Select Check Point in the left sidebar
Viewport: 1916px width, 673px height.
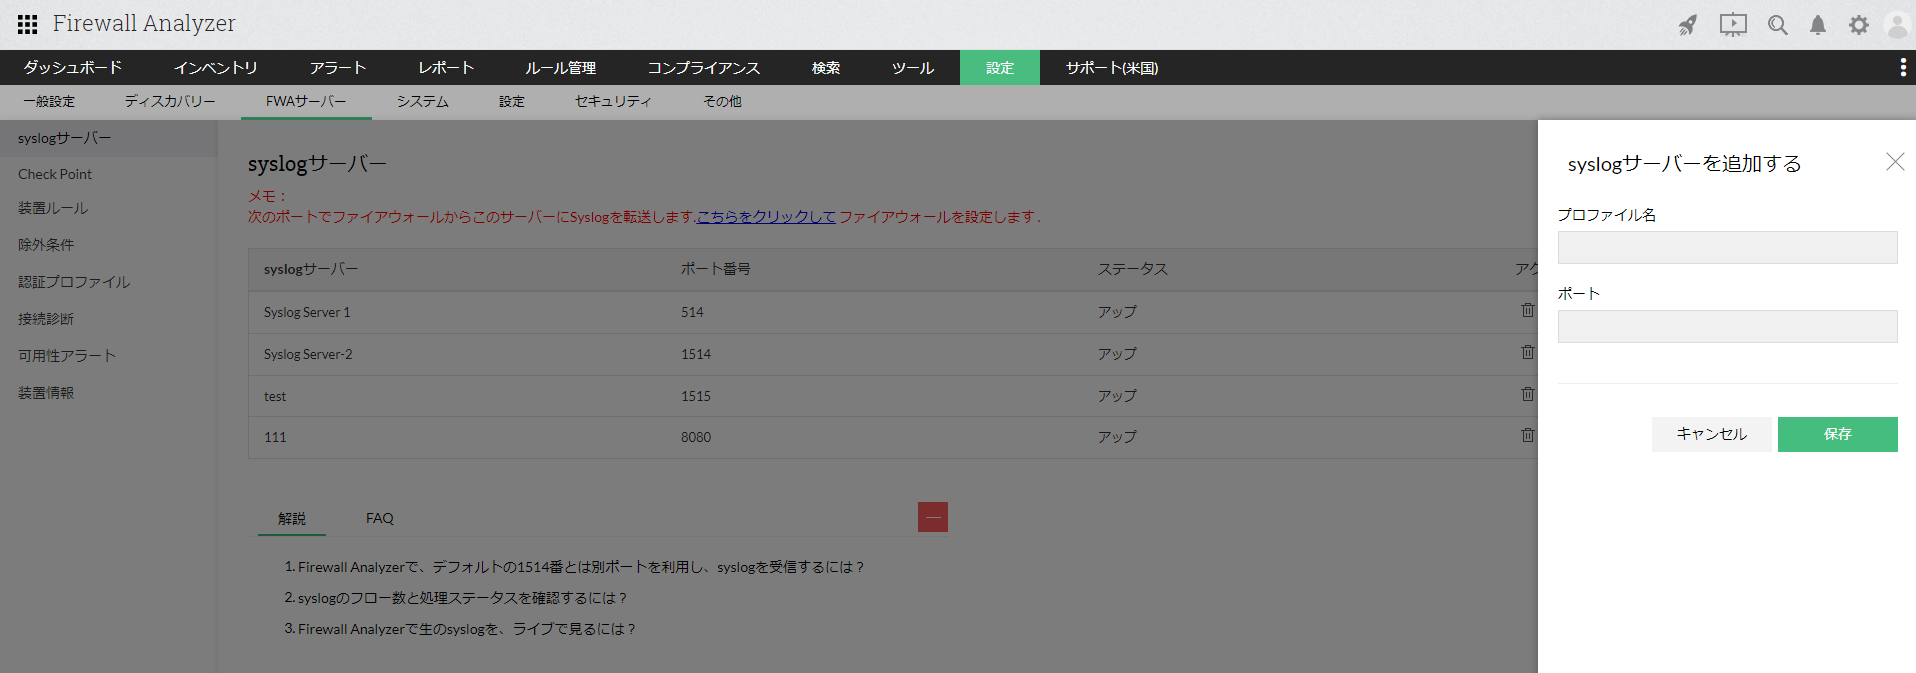pyautogui.click(x=55, y=174)
